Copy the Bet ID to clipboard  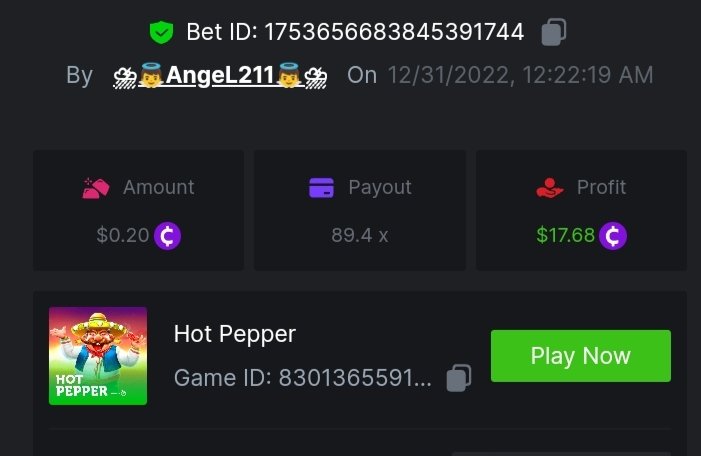tap(554, 32)
